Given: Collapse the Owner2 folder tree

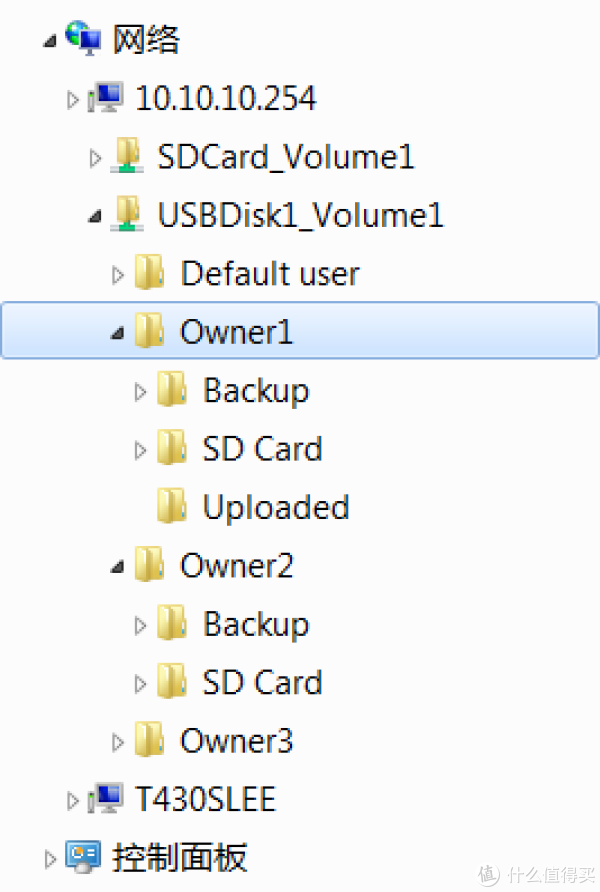Looking at the screenshot, I should click(x=118, y=566).
